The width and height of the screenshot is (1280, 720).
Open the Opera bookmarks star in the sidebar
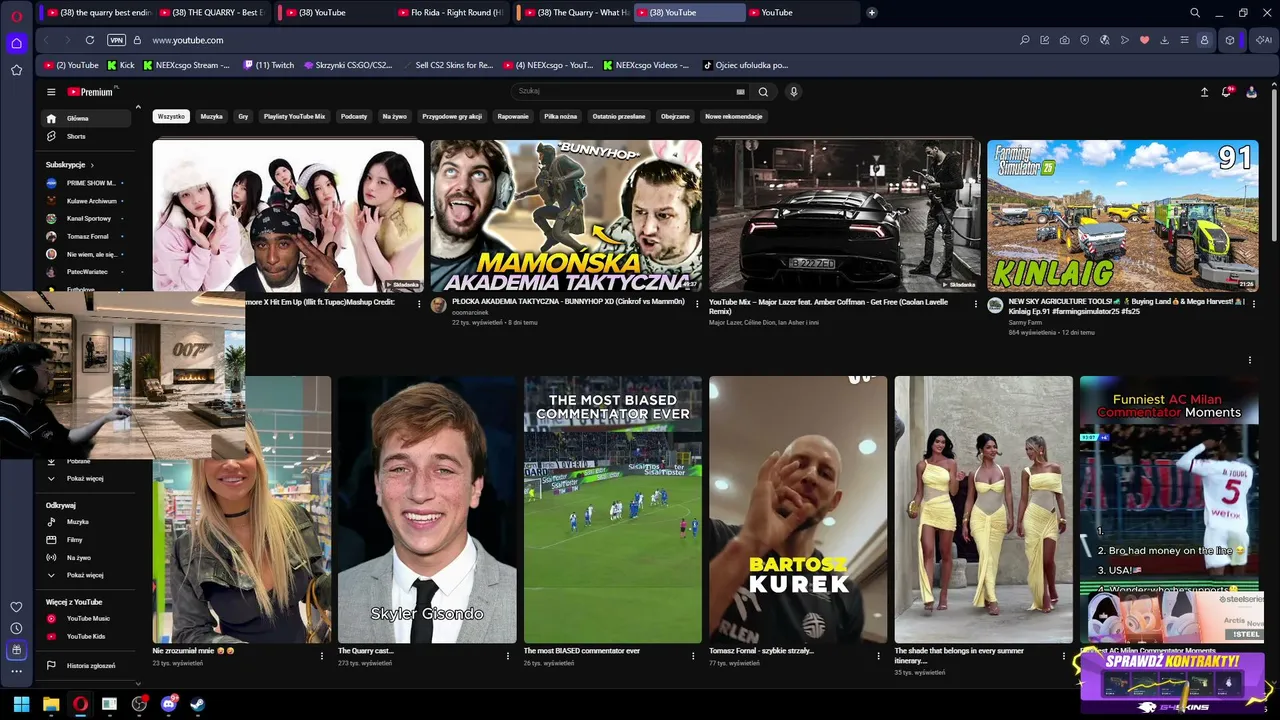click(x=16, y=70)
